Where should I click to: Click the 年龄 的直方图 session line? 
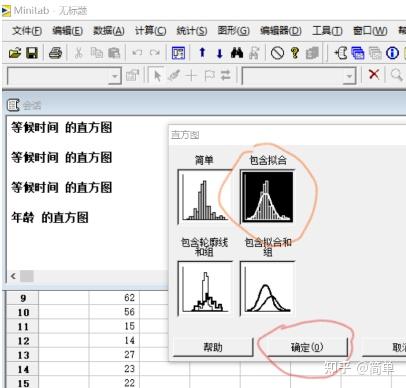pos(50,218)
